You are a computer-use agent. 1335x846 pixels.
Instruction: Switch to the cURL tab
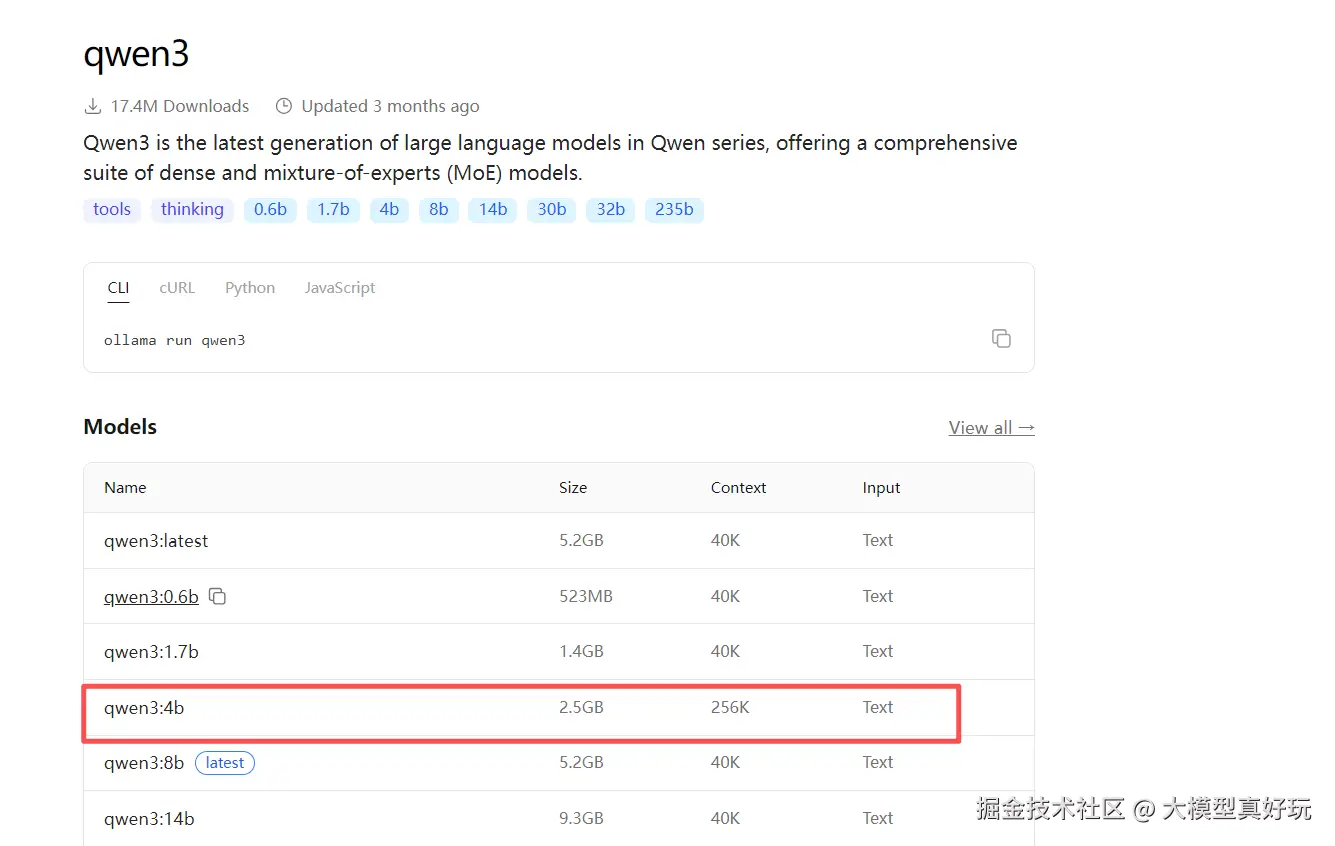177,288
